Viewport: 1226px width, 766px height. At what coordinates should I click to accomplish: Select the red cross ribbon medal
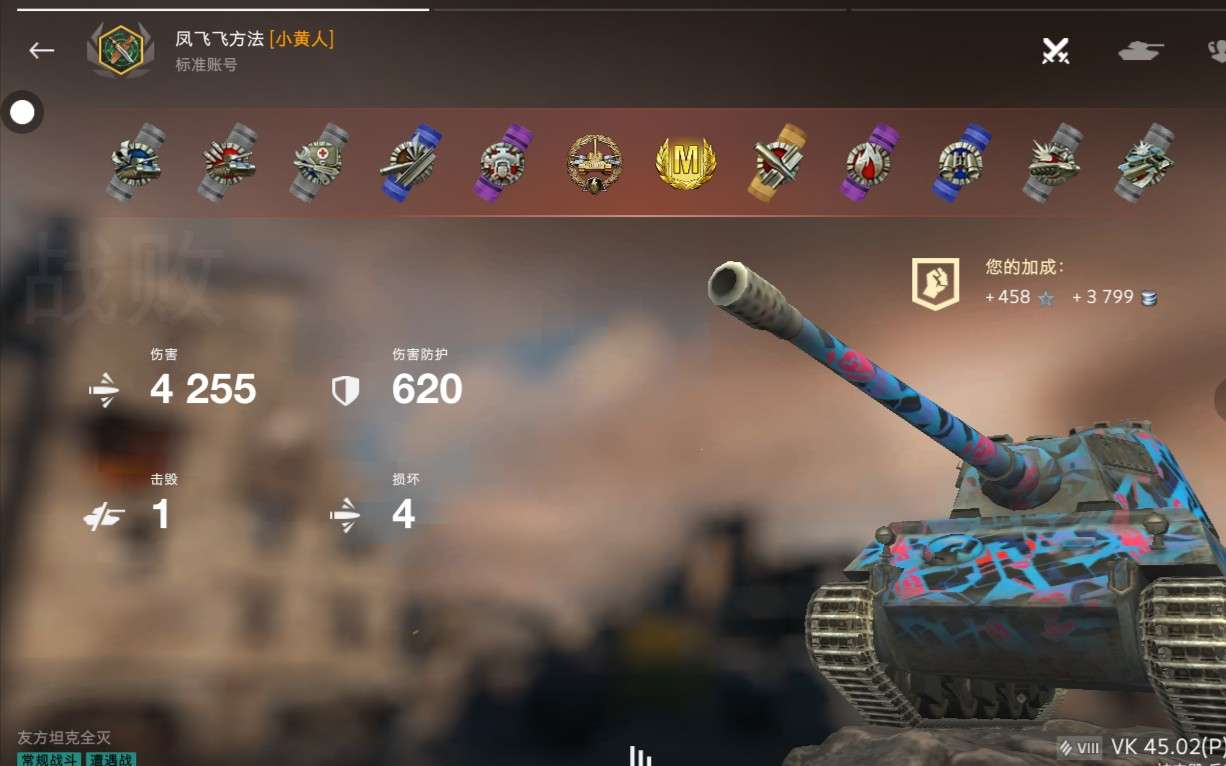tap(320, 162)
